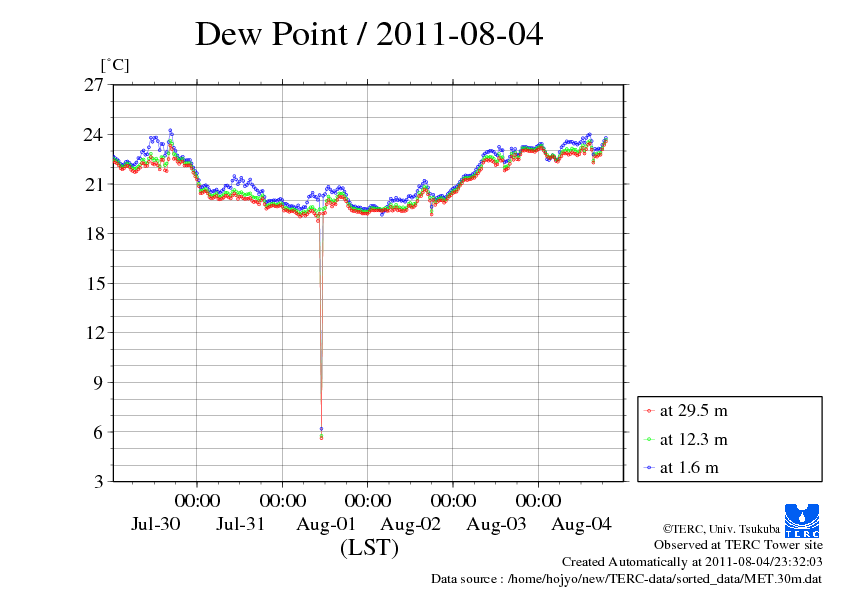Viewport: 842px width, 595px height.
Task: Click the 'Aug-02' date label
Action: (x=411, y=524)
